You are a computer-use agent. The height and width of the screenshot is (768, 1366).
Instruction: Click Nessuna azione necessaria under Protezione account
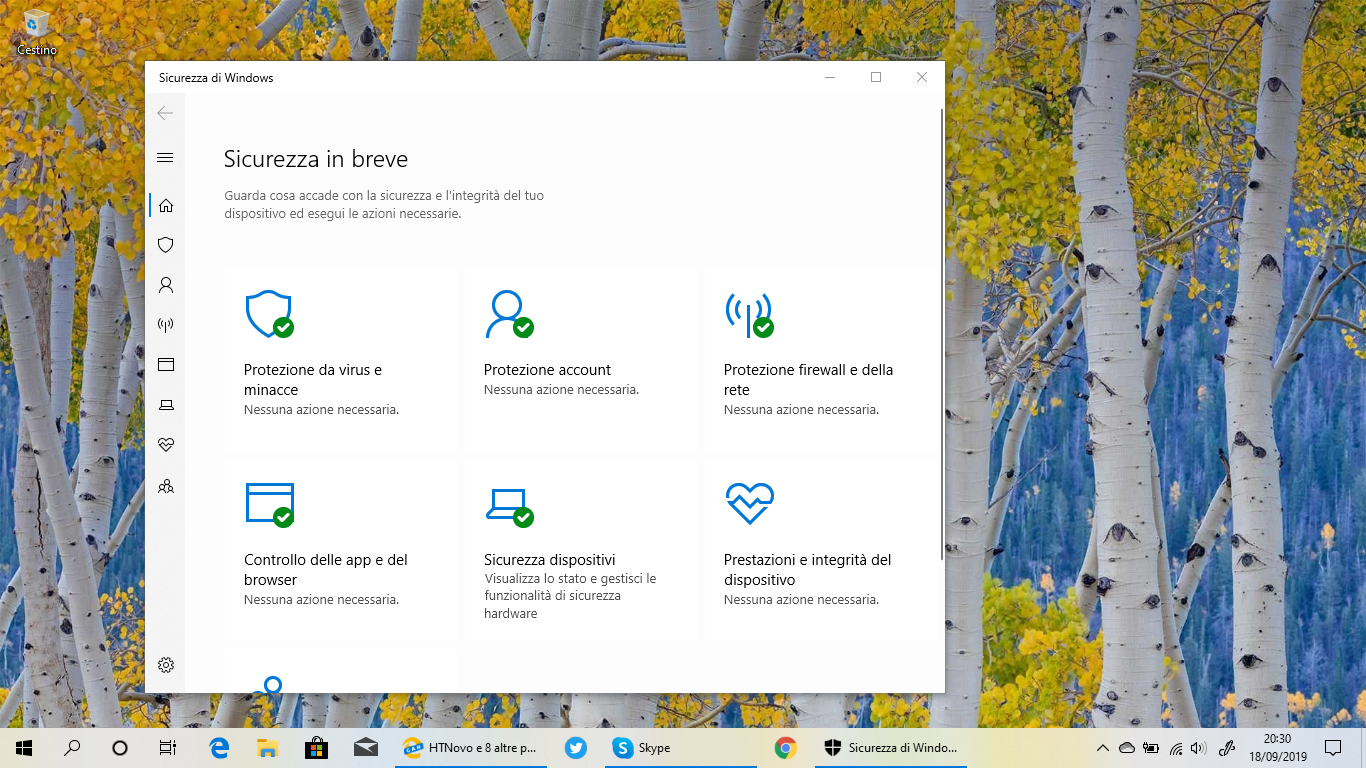click(x=561, y=390)
